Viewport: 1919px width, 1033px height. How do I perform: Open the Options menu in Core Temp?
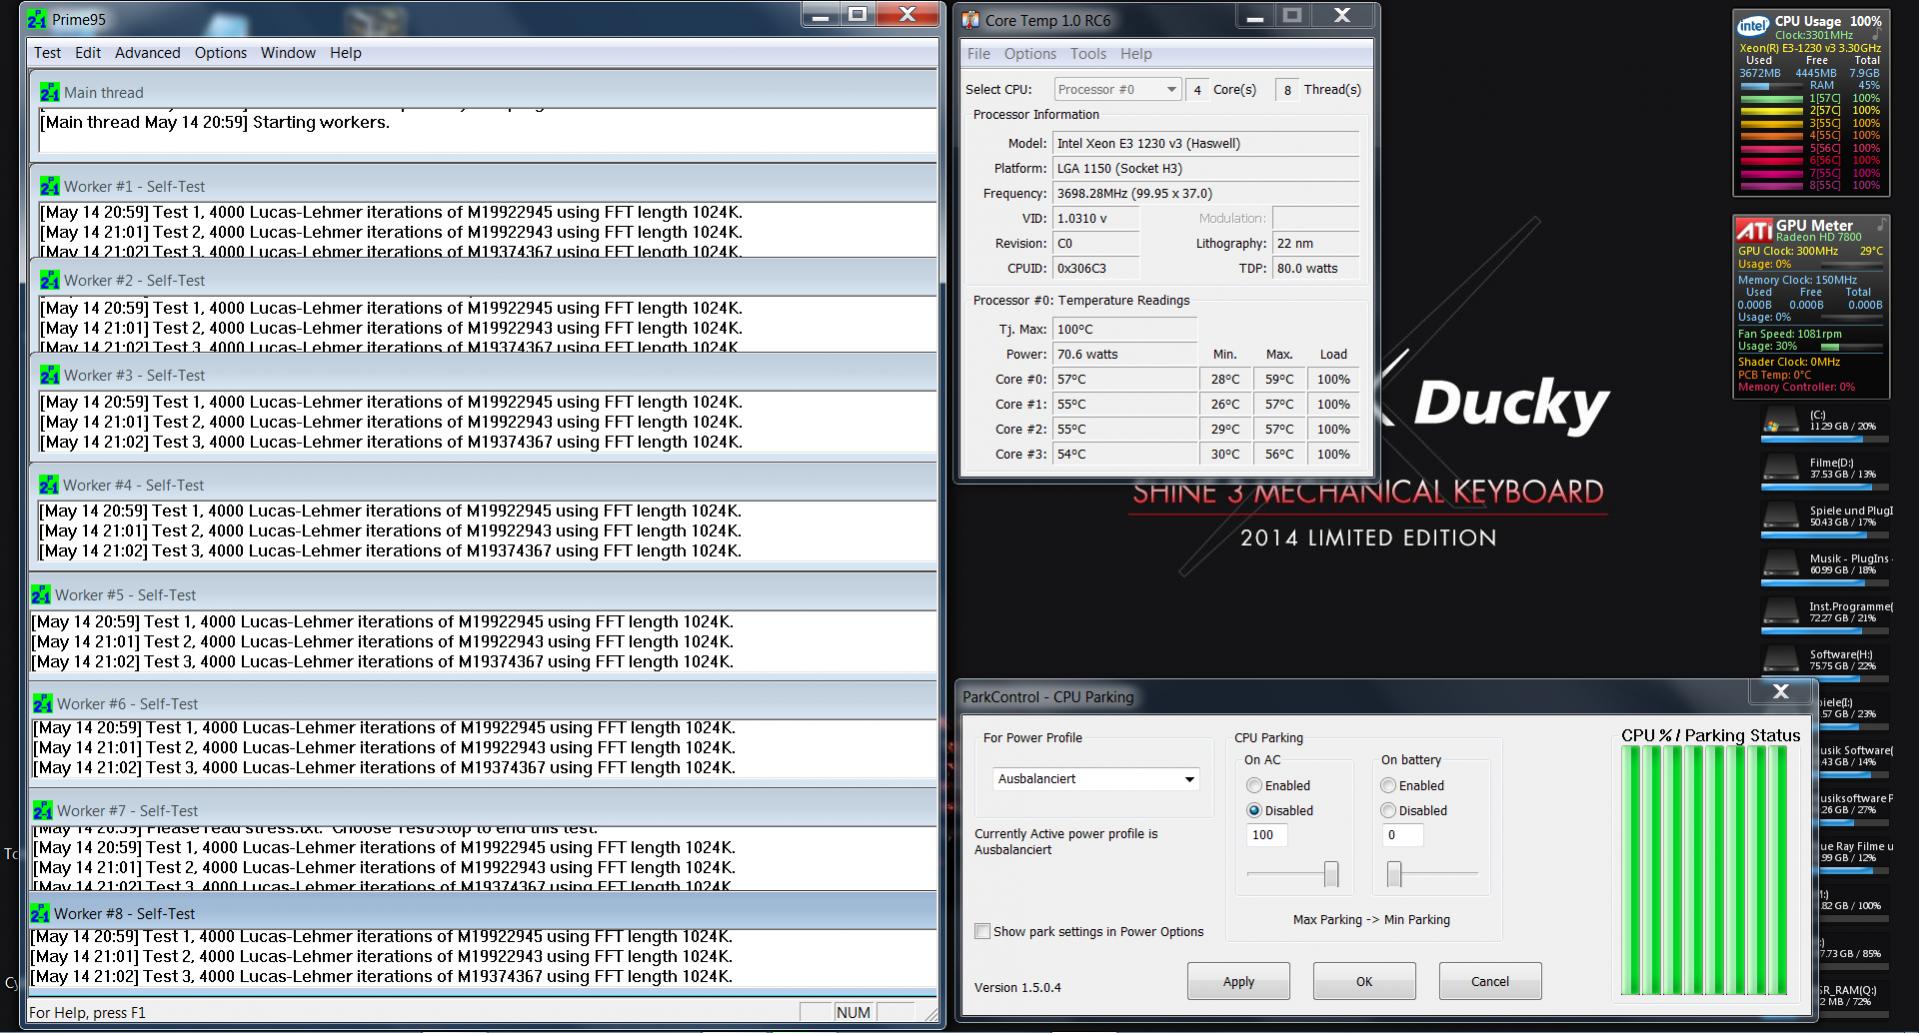point(1030,54)
